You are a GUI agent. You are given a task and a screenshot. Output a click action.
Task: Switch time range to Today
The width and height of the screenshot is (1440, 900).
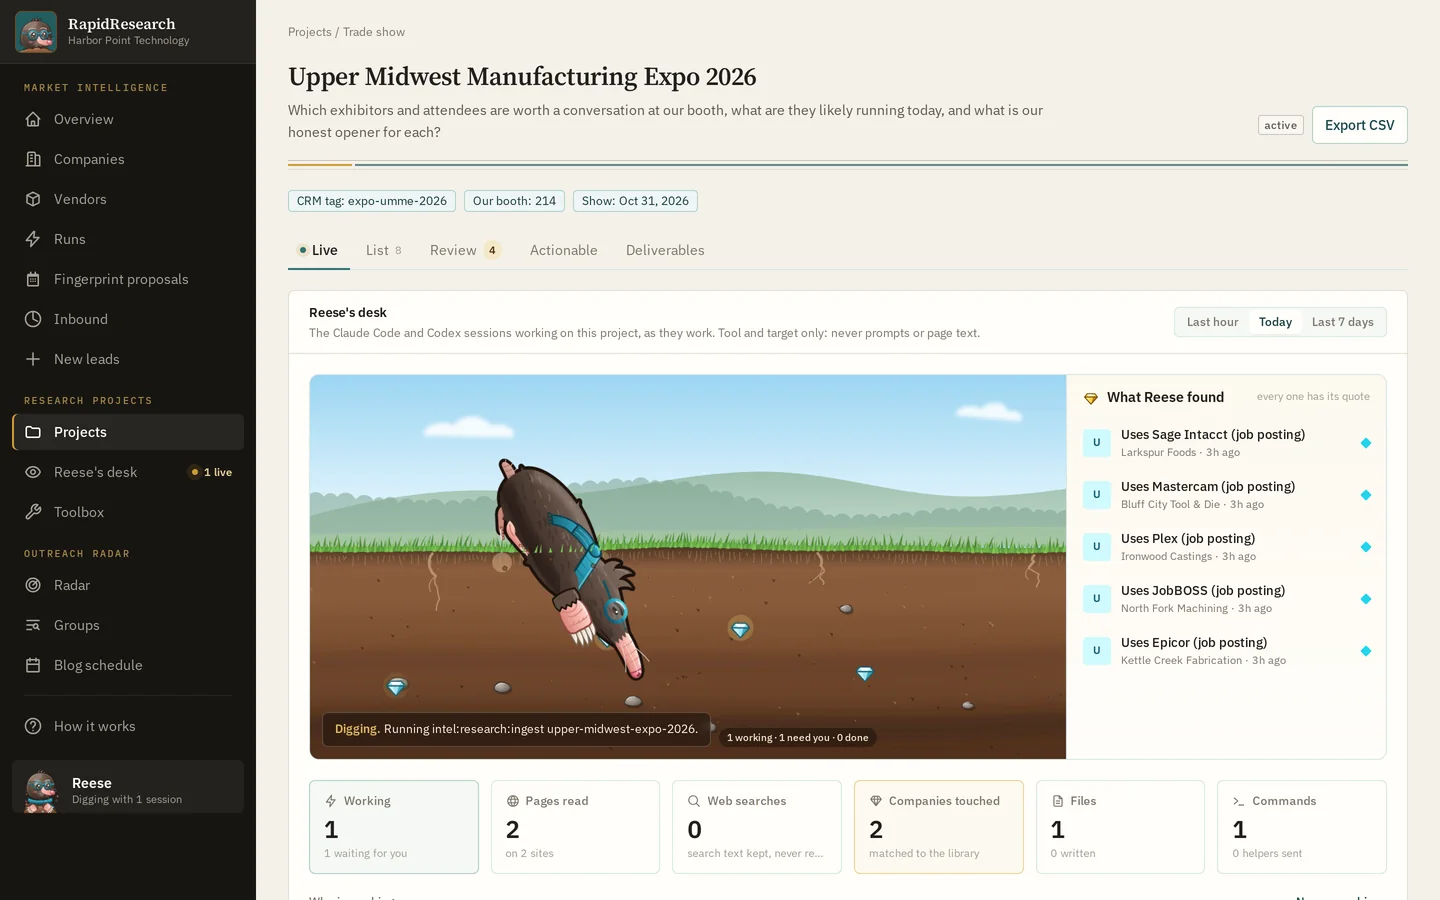click(x=1275, y=322)
